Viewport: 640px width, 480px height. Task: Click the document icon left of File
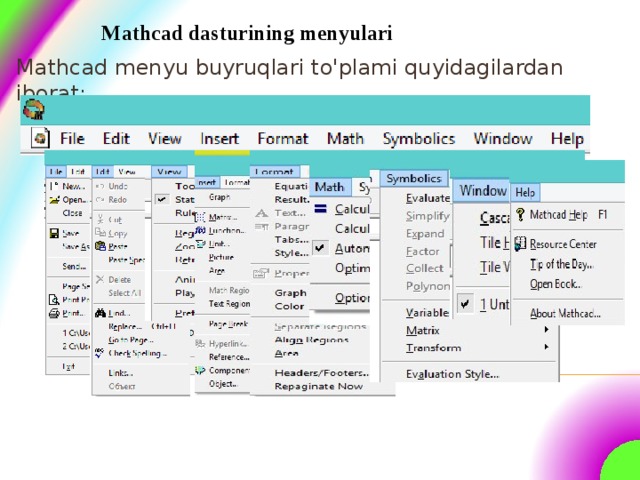coord(40,138)
